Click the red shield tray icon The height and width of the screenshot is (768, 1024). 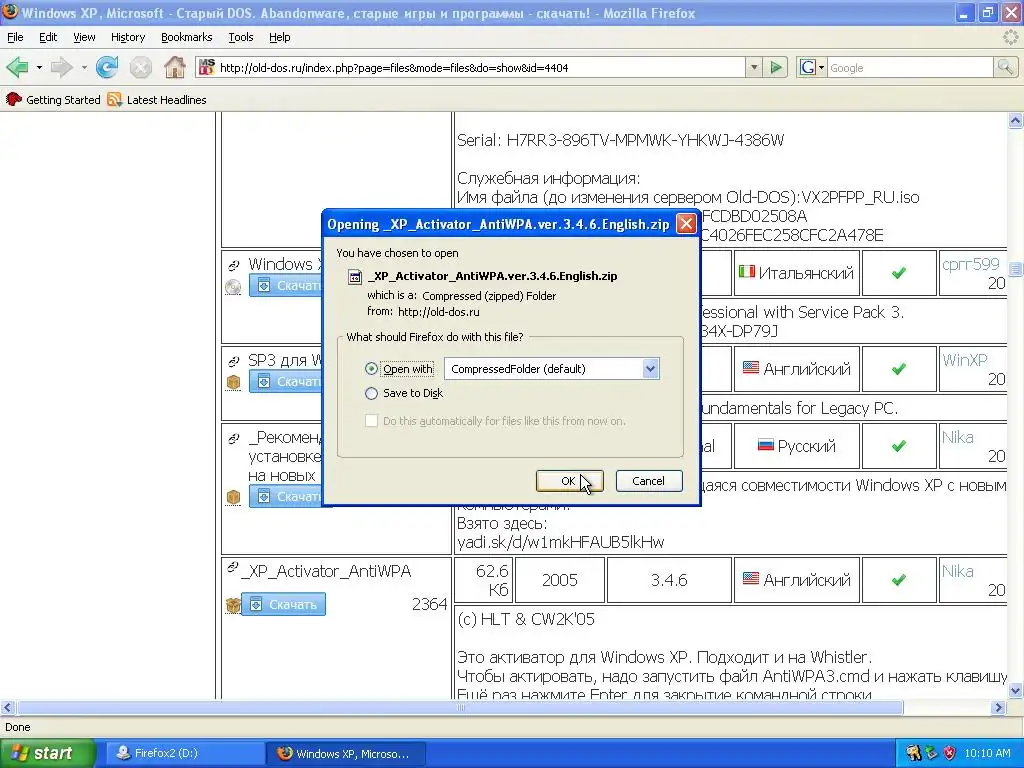(x=950, y=753)
